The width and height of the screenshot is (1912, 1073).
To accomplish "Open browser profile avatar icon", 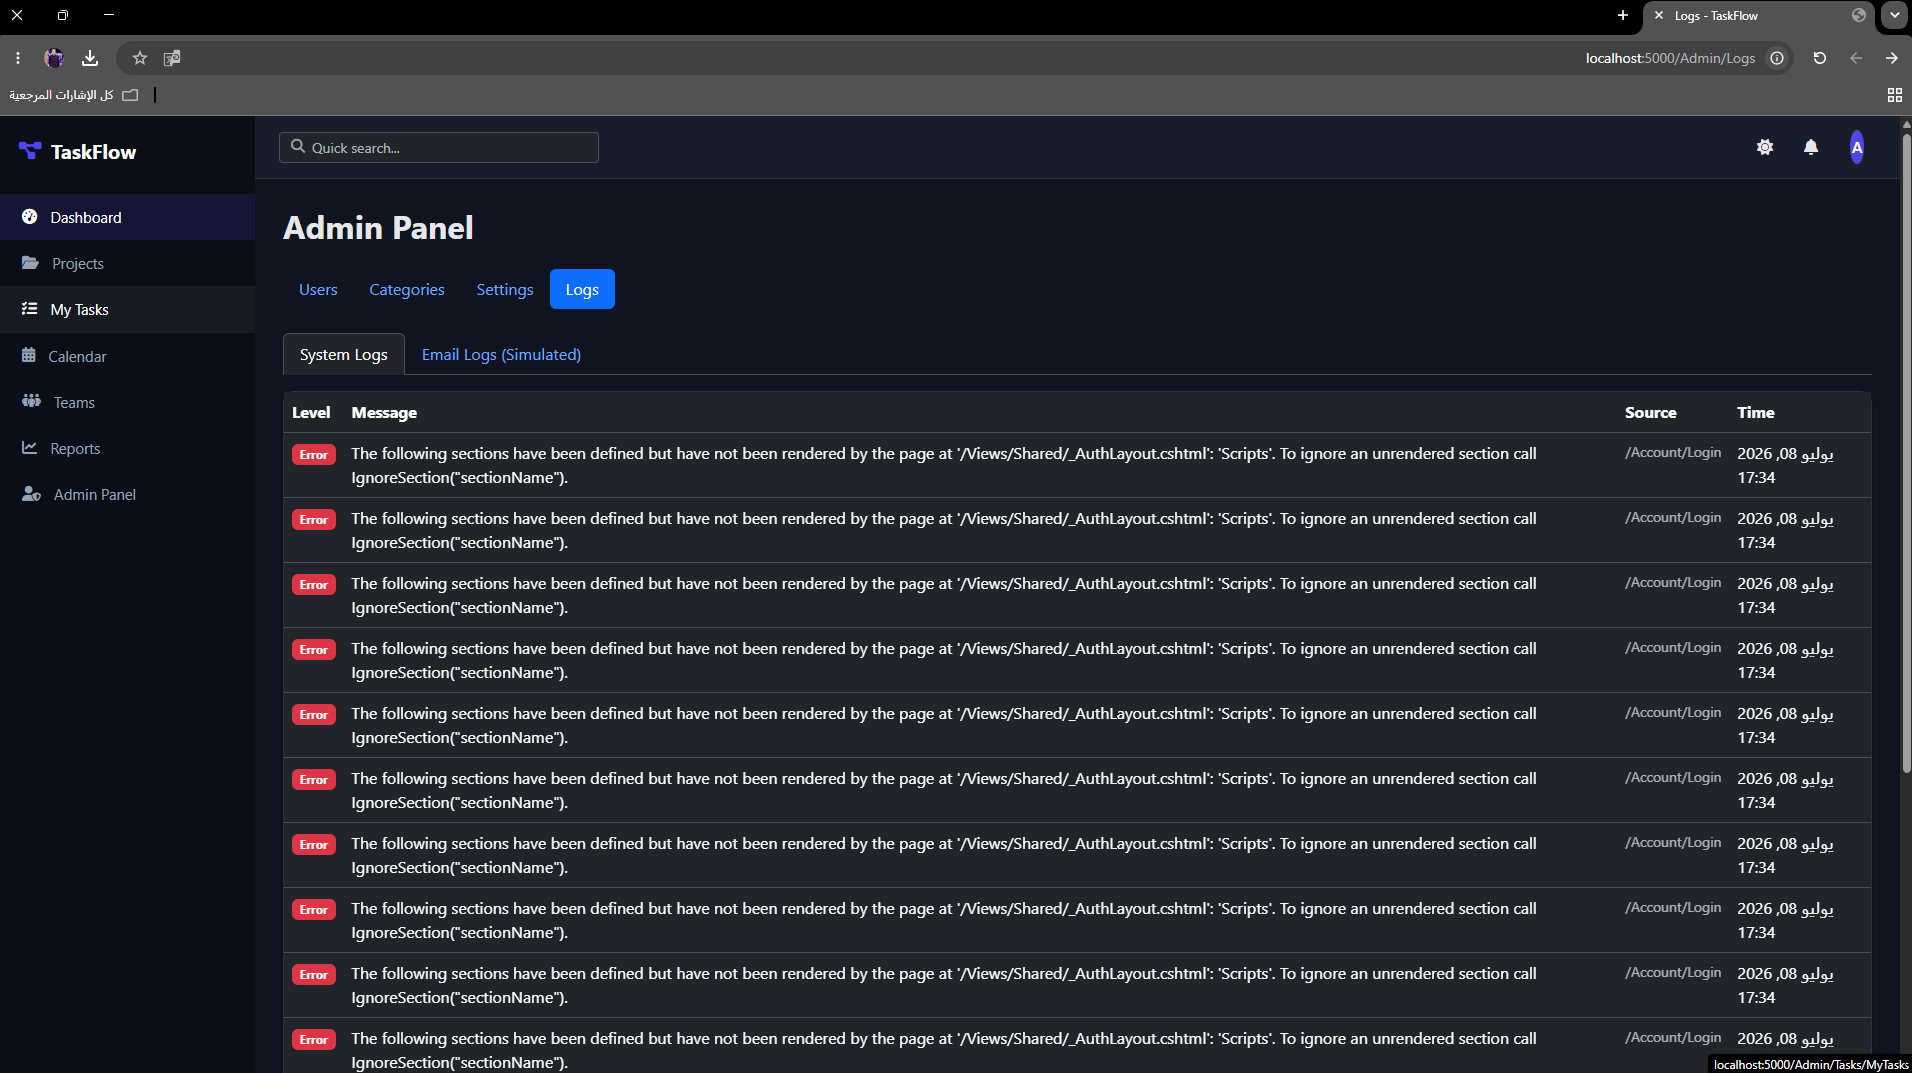I will point(54,58).
